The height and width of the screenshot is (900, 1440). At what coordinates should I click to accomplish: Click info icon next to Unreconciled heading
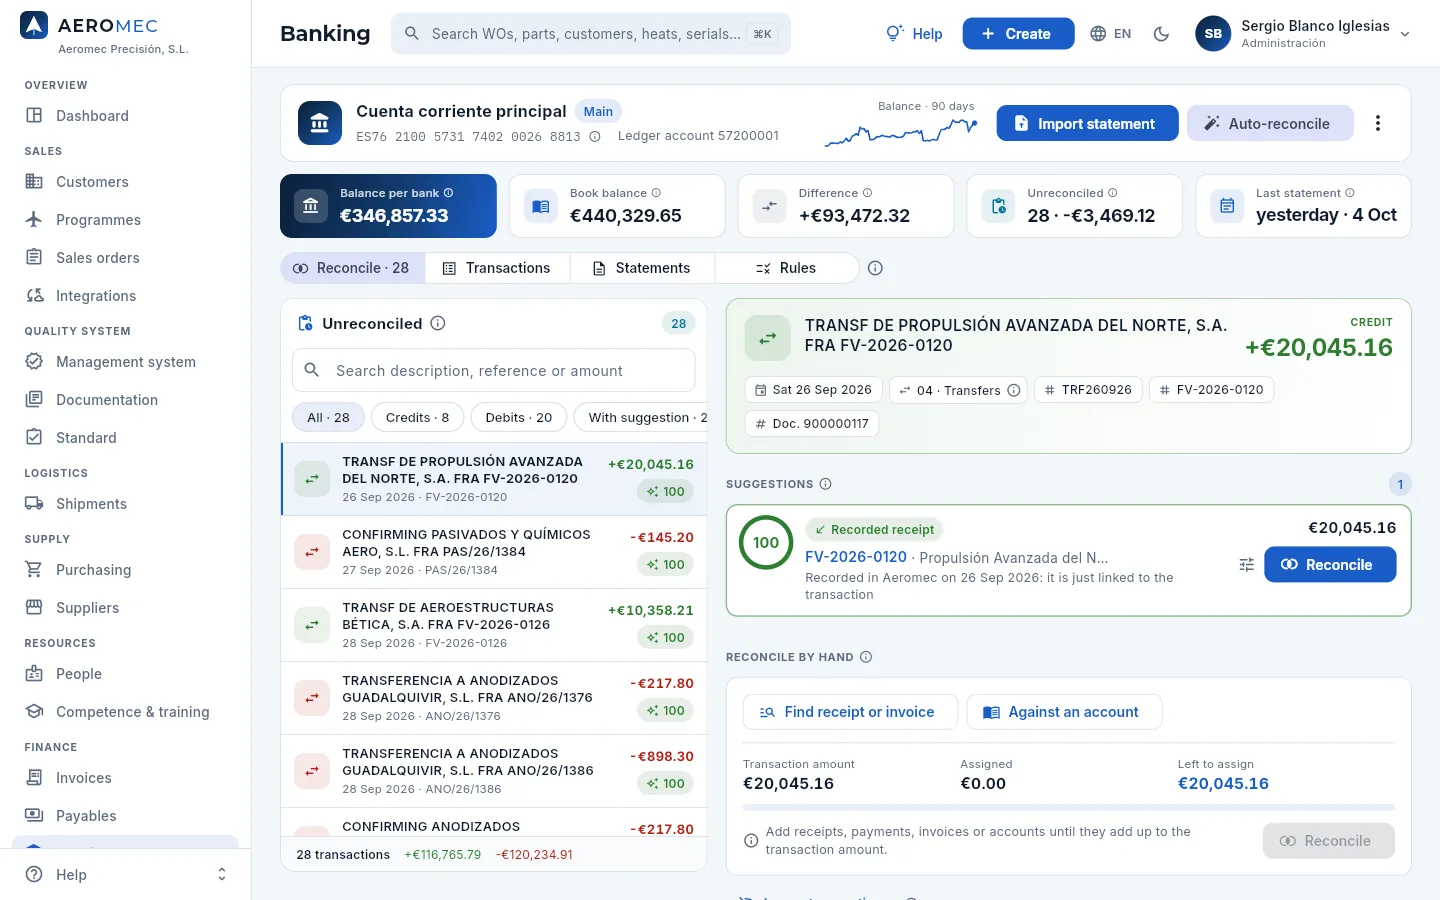(438, 323)
